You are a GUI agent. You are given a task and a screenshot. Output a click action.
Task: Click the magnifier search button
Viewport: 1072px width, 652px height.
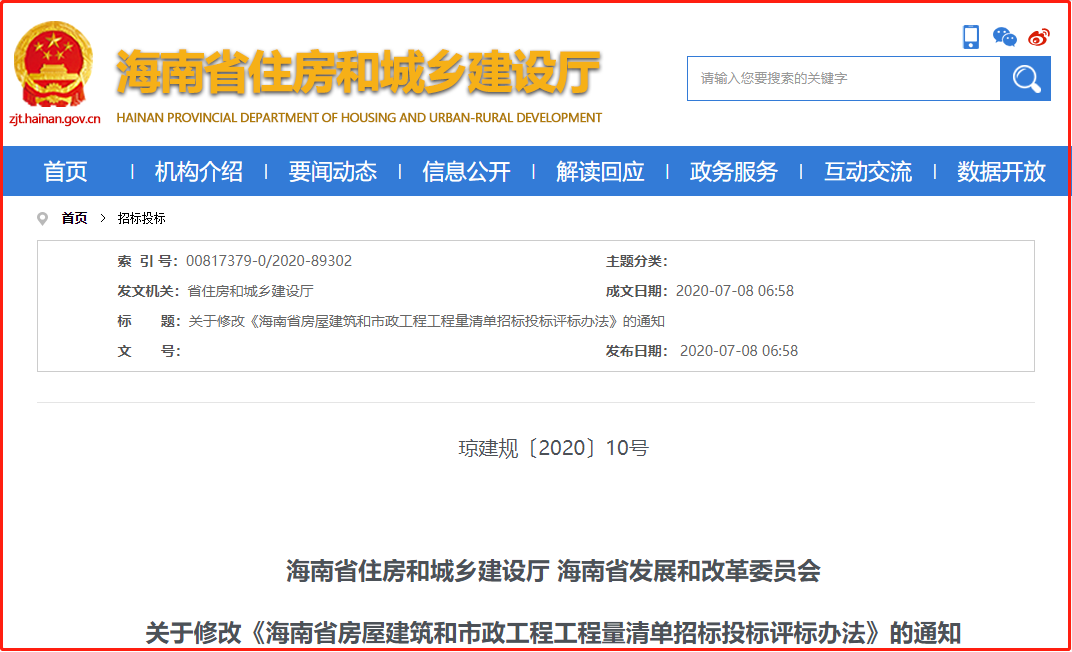tap(1026, 79)
